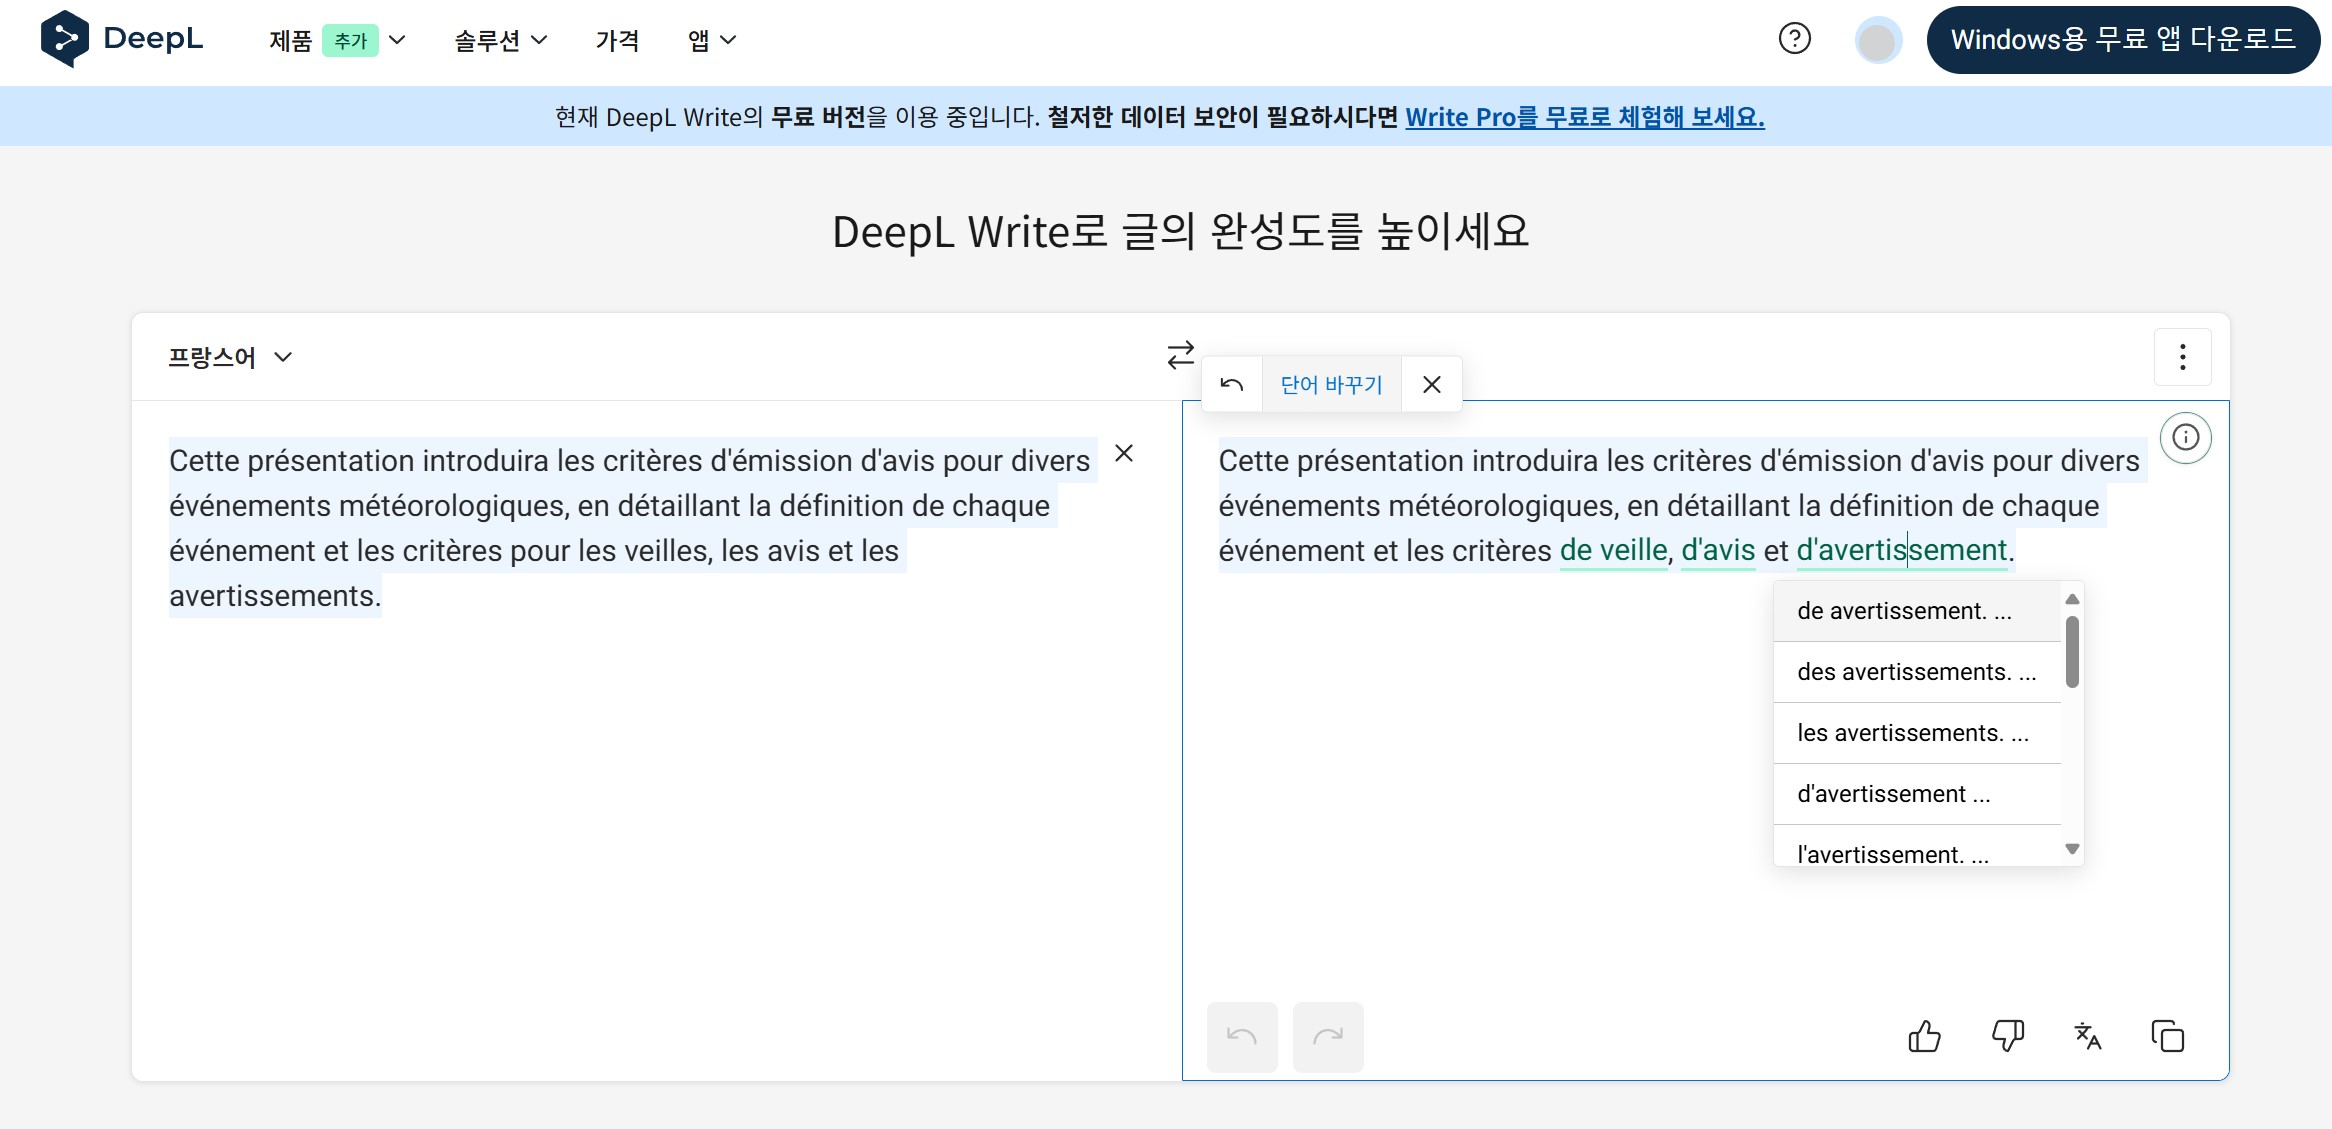Swap source and result with arrows icon
Image resolution: width=2332 pixels, height=1129 pixels.
tap(1181, 355)
